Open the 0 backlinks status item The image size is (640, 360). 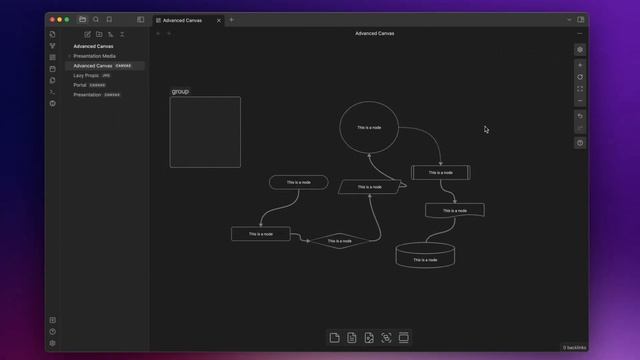[x=574, y=347]
